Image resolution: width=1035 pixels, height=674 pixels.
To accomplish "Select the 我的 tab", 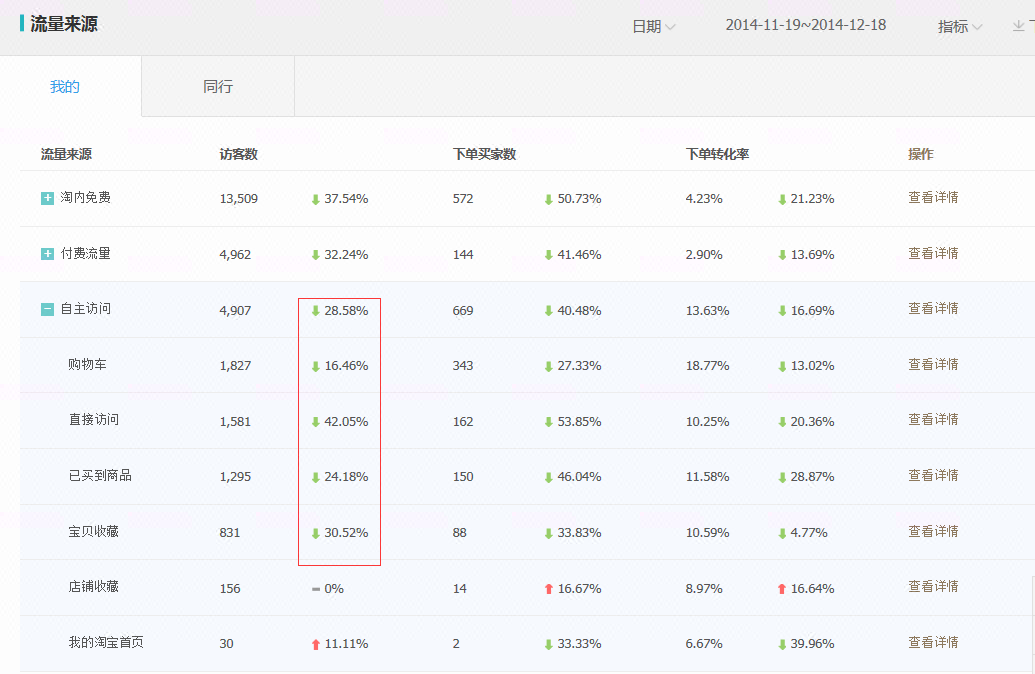I will [65, 87].
